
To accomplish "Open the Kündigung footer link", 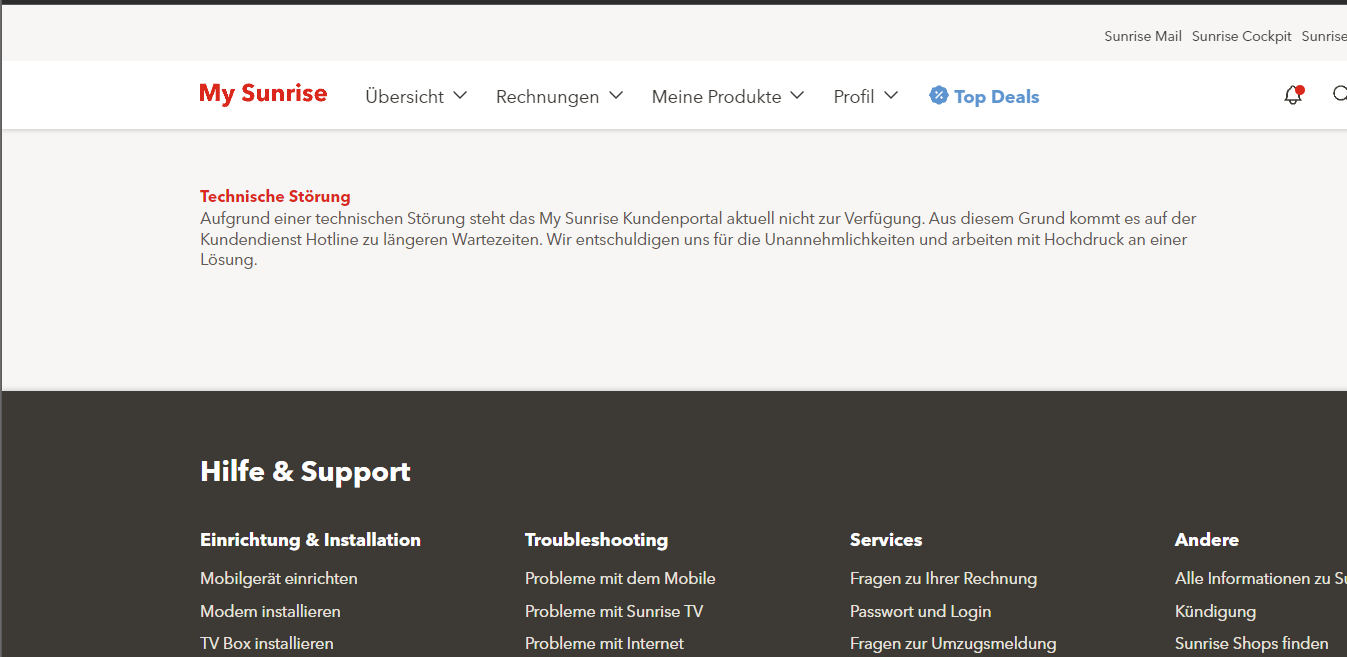I will [x=1215, y=611].
